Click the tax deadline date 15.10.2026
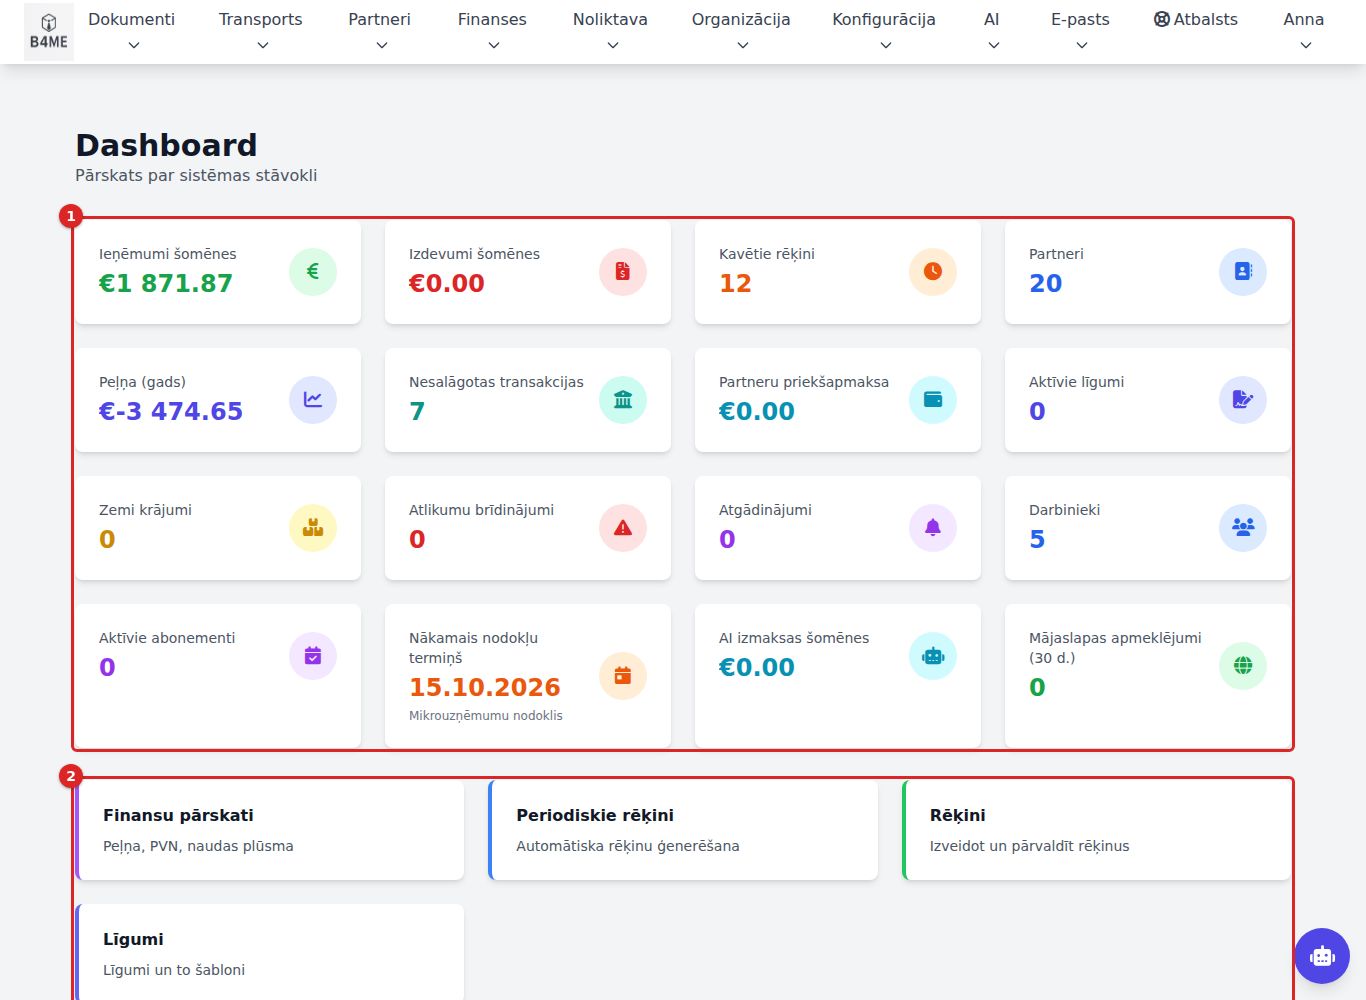Image resolution: width=1366 pixels, height=1000 pixels. click(x=485, y=688)
